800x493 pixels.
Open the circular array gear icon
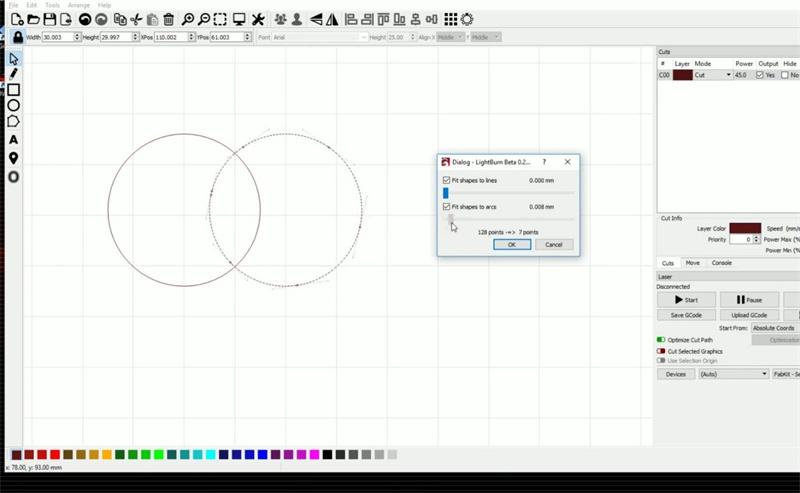(467, 19)
